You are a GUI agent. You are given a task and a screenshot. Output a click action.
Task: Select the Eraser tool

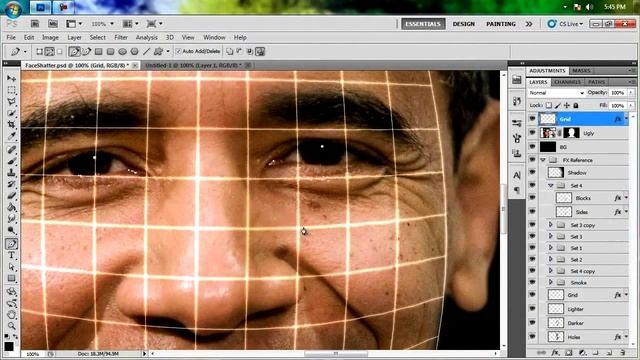[x=11, y=196]
